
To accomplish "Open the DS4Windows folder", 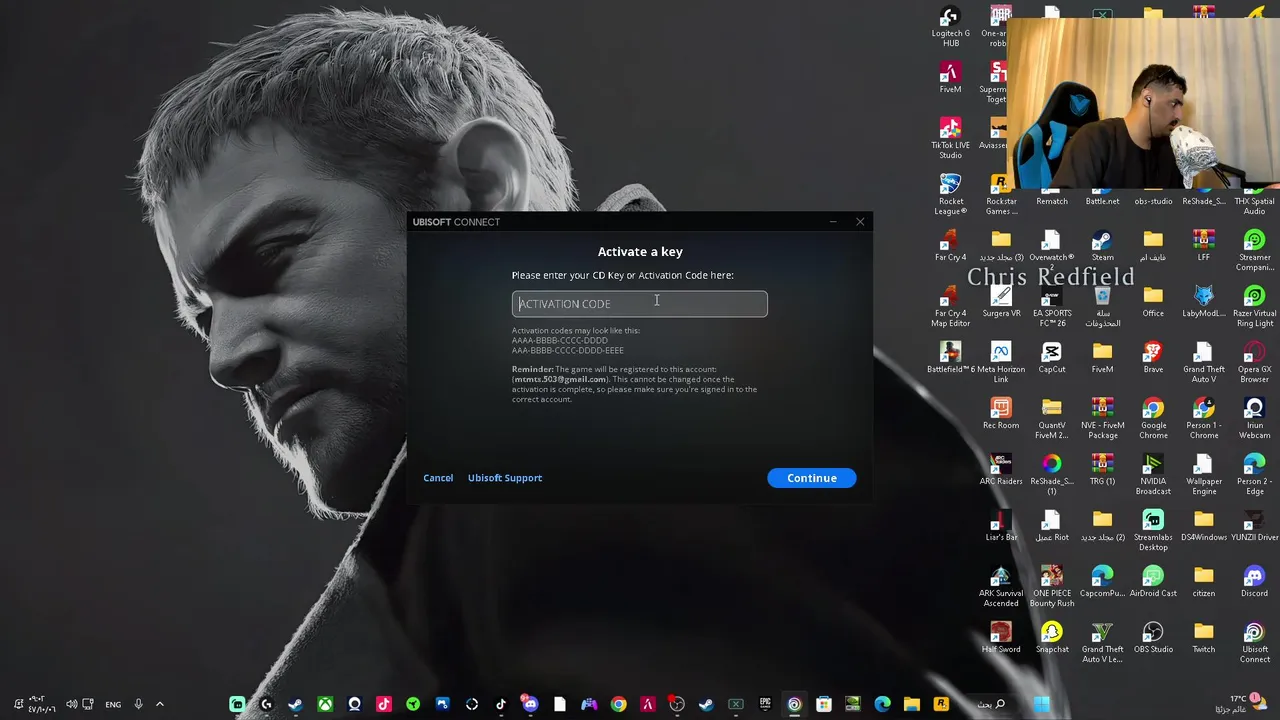I will [1204, 526].
